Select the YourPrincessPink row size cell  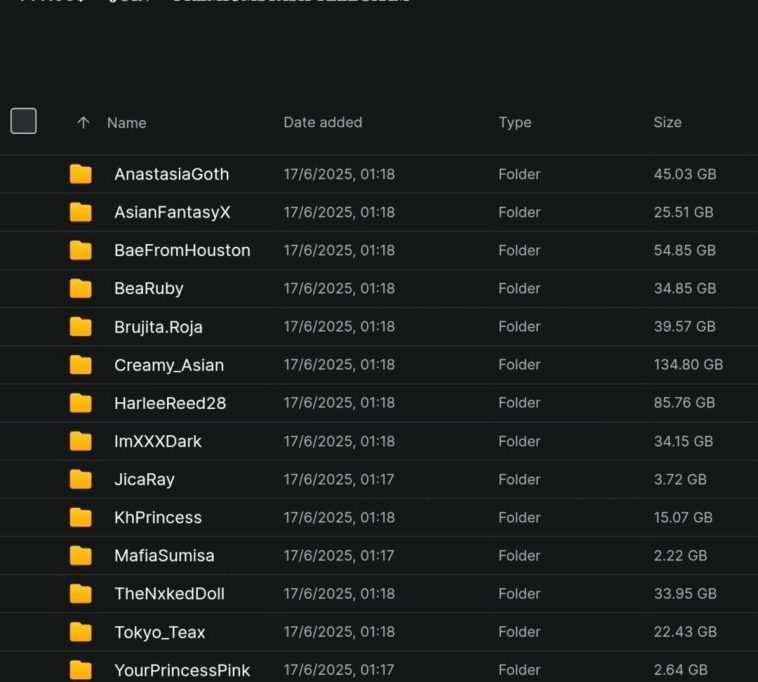pos(680,670)
